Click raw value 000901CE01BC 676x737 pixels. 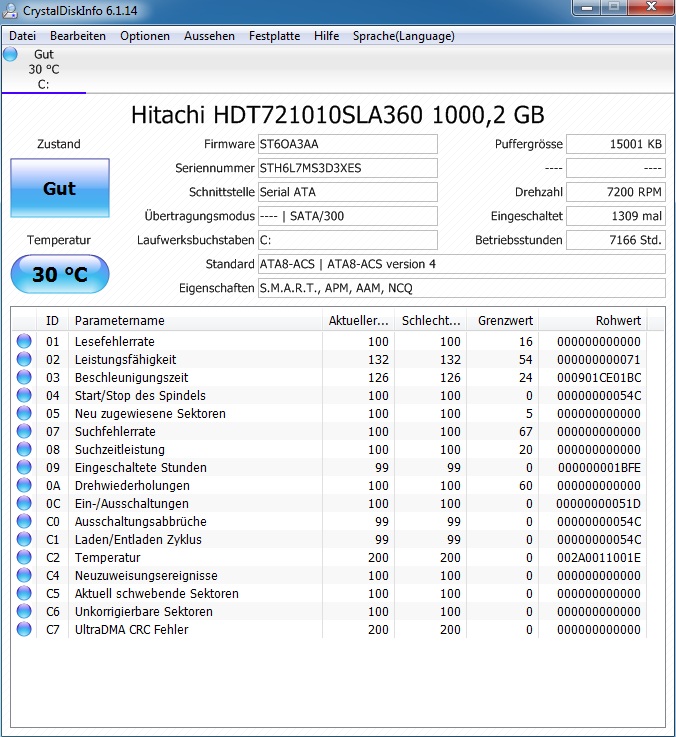(x=599, y=377)
